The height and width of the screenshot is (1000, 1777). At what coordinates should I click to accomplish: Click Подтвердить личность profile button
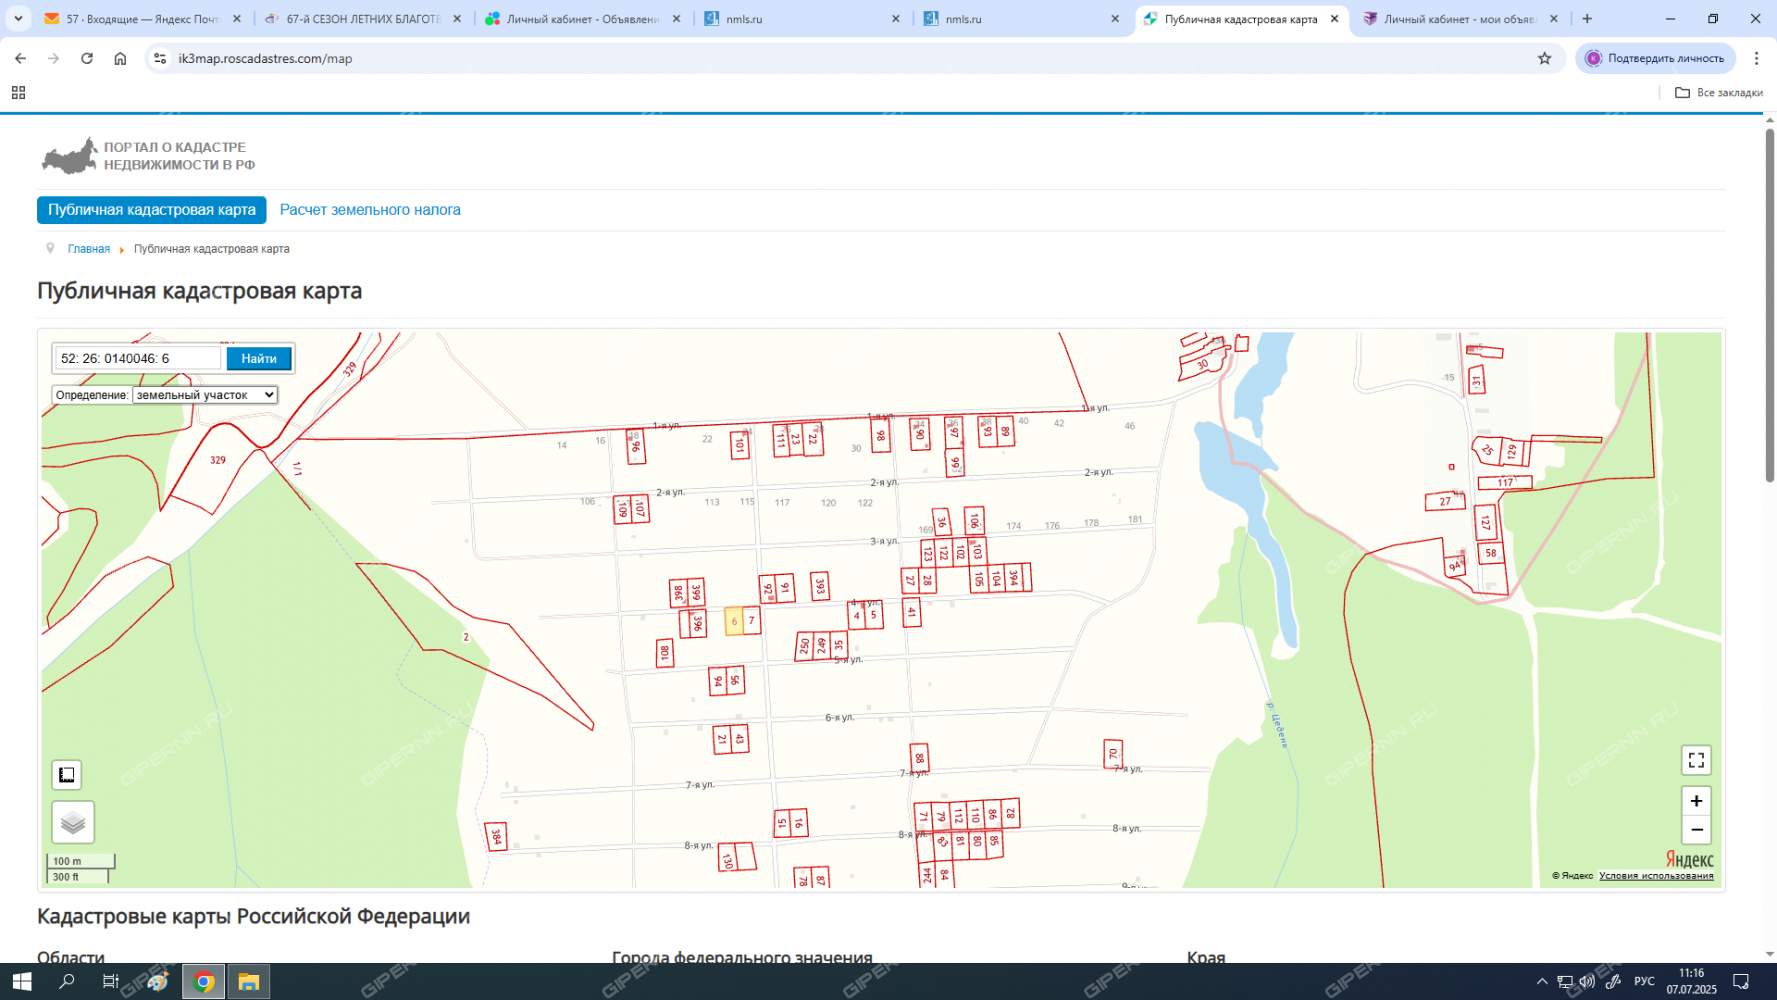(x=1655, y=58)
